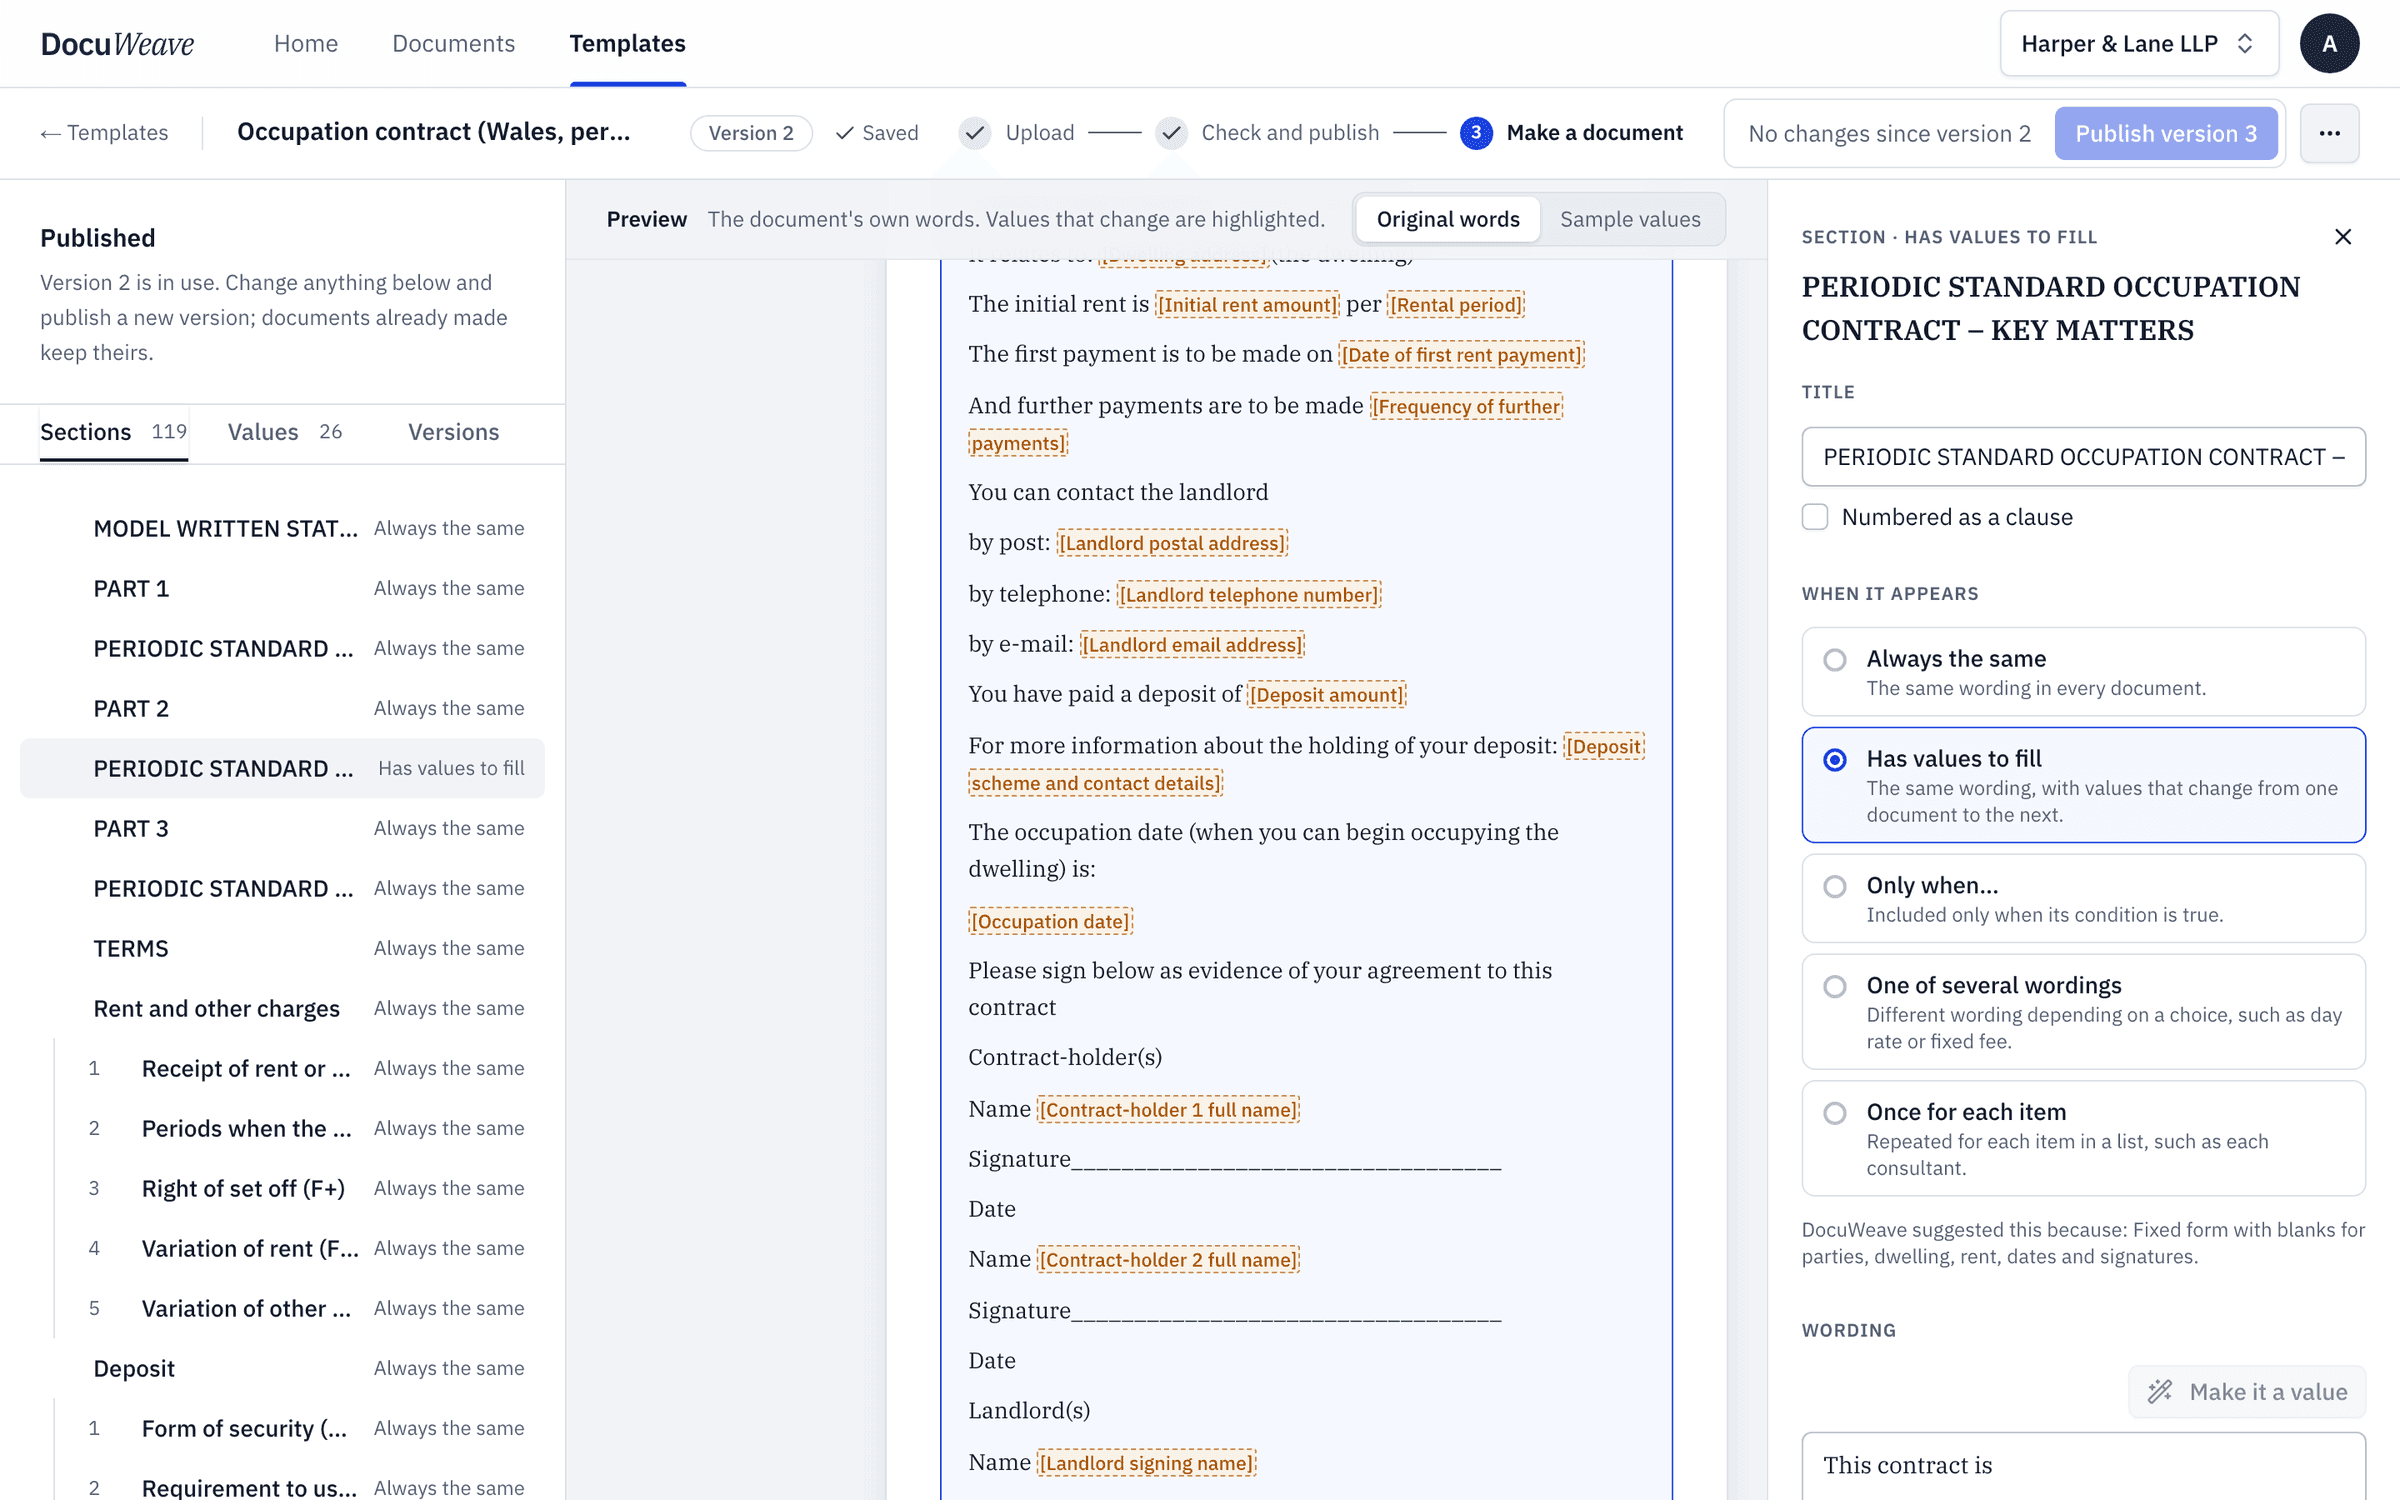Viewport: 2400px width, 1500px height.
Task: Click the [Deposit amount] placeholder
Action: (1327, 695)
